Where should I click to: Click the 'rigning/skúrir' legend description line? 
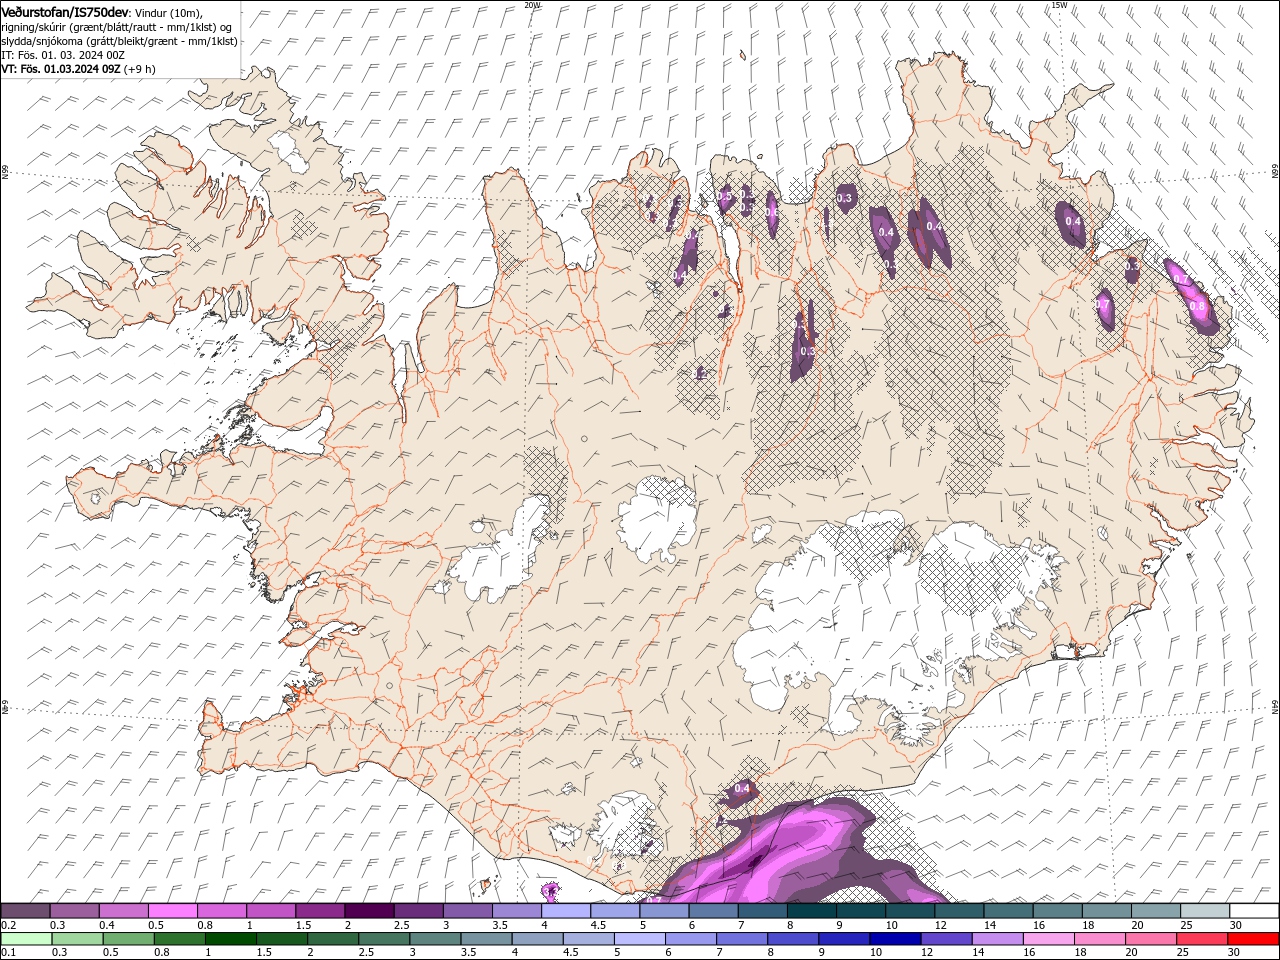tap(116, 26)
